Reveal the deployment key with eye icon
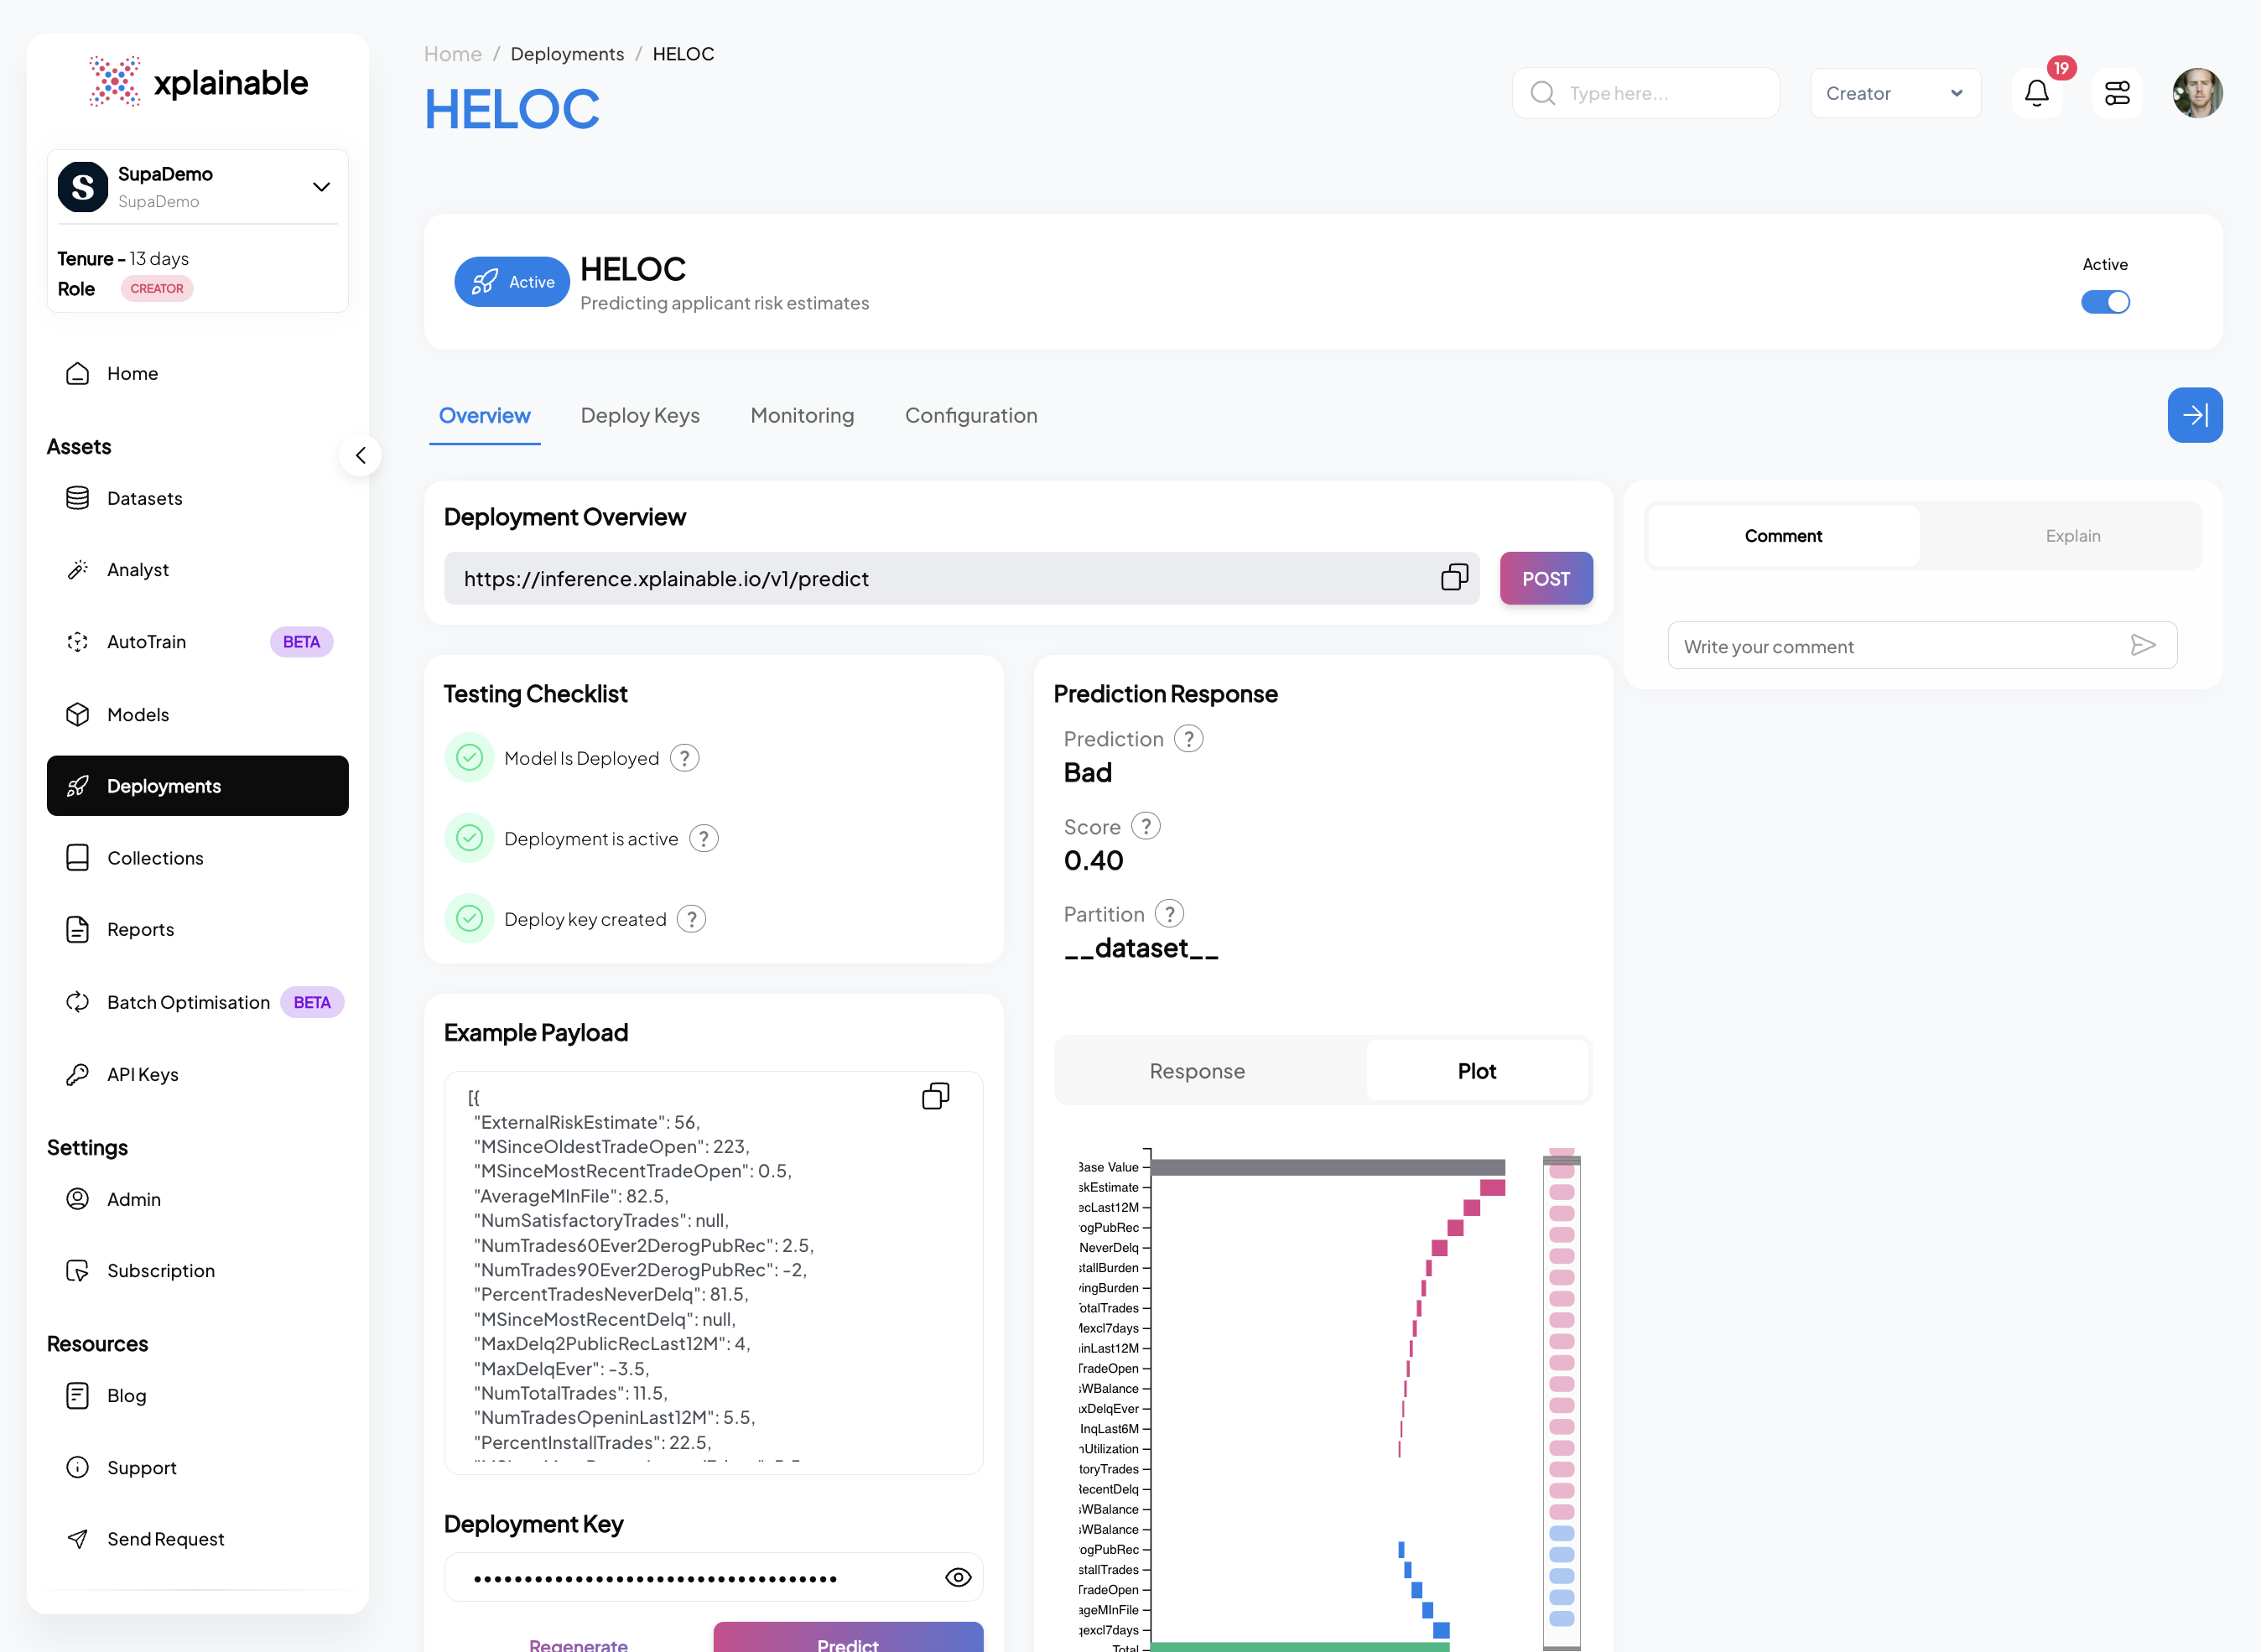The image size is (2261, 1652). [957, 1577]
